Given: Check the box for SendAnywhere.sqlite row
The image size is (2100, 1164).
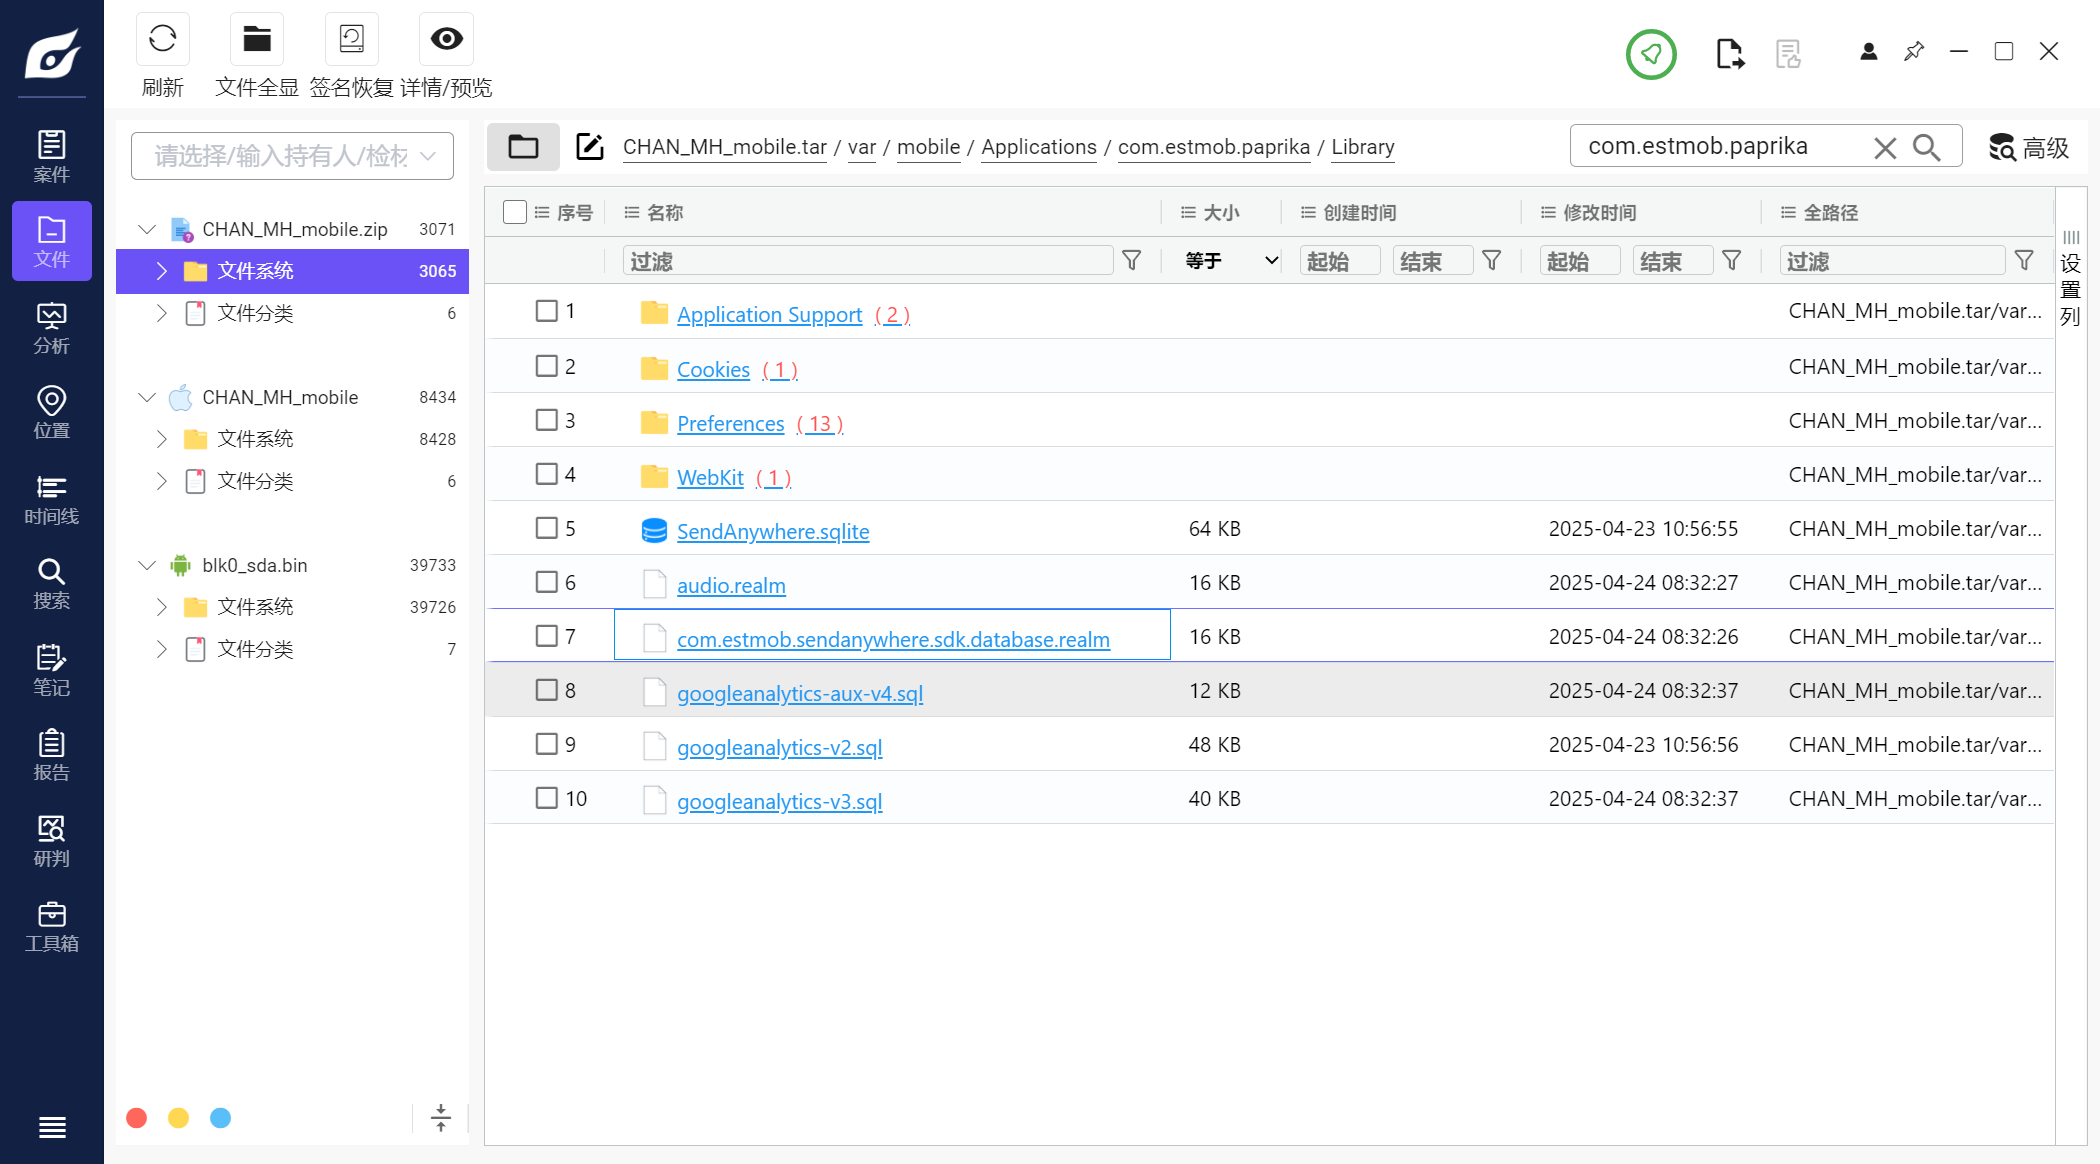Looking at the screenshot, I should tap(546, 528).
